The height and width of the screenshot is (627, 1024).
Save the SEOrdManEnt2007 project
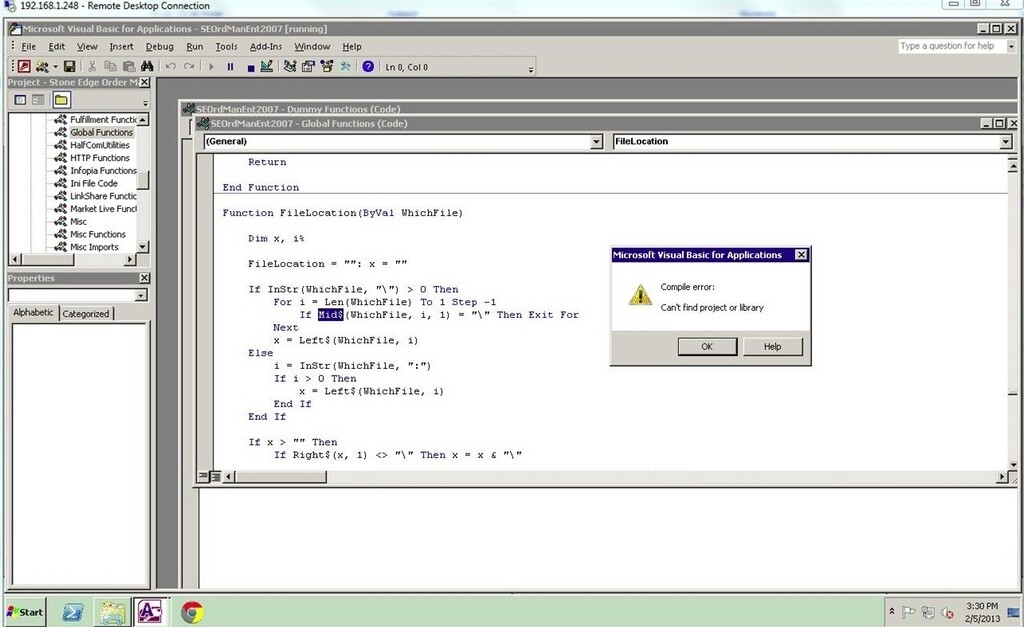point(70,66)
